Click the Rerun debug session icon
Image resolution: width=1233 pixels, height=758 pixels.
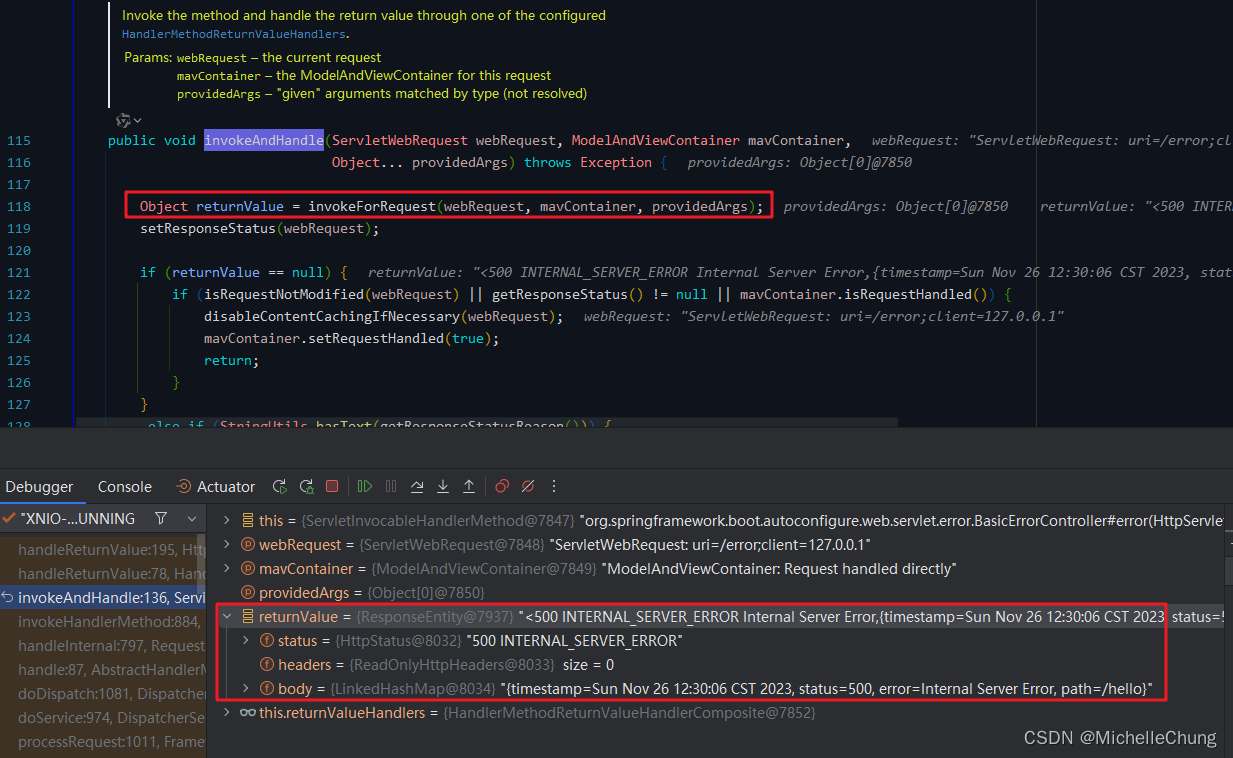[279, 487]
